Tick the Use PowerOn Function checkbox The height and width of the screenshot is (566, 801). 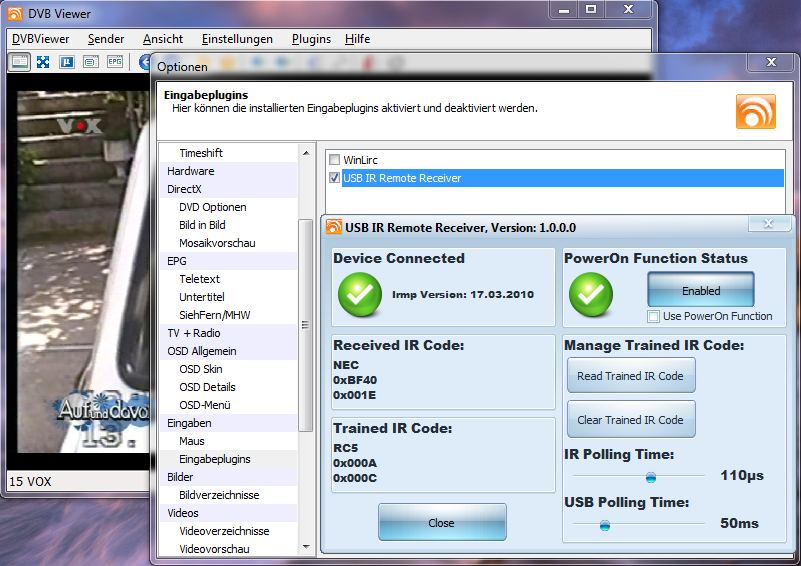(653, 316)
